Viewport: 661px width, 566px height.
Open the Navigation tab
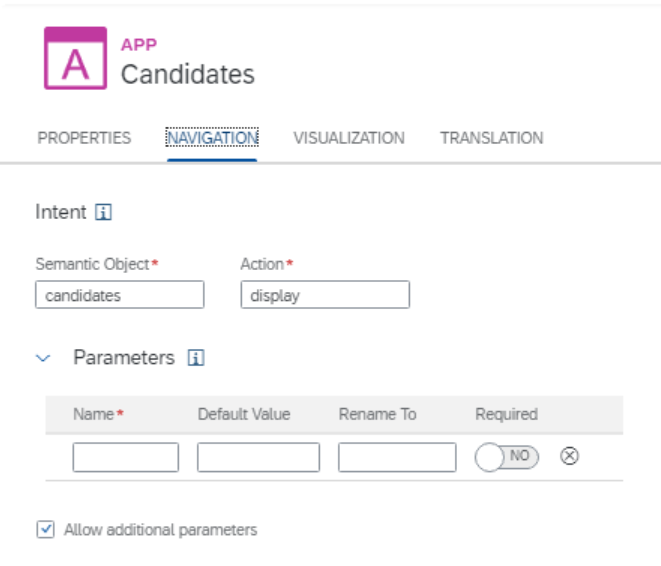pos(212,138)
